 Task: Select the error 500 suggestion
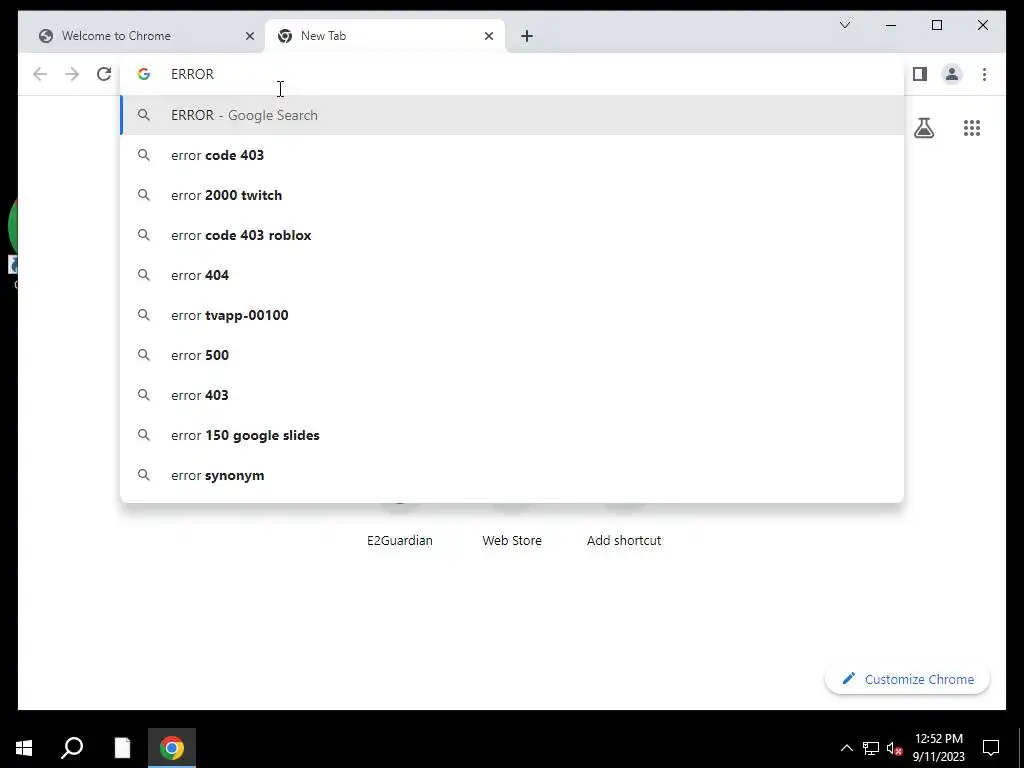[512, 355]
